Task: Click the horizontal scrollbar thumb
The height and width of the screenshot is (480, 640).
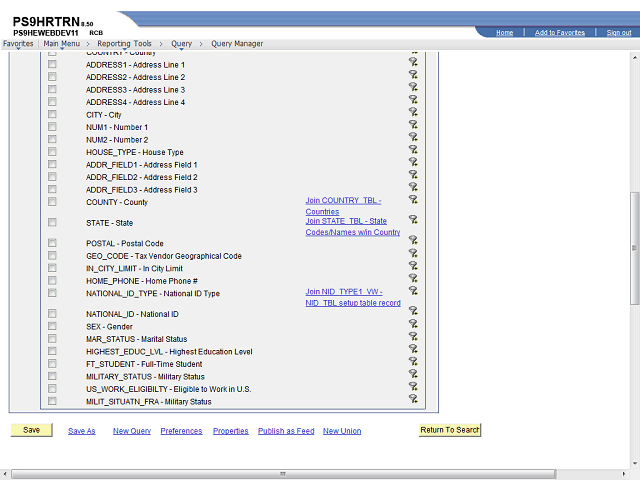Action: pos(283,474)
